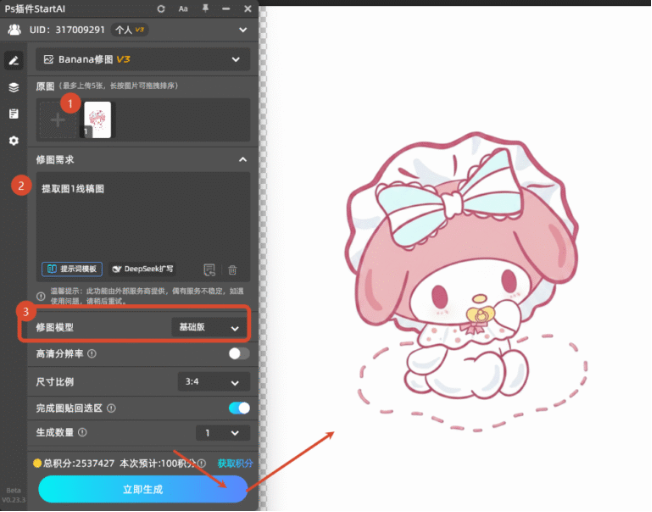Click the 立即生成 button
This screenshot has height=512, width=652.
pyautogui.click(x=143, y=489)
